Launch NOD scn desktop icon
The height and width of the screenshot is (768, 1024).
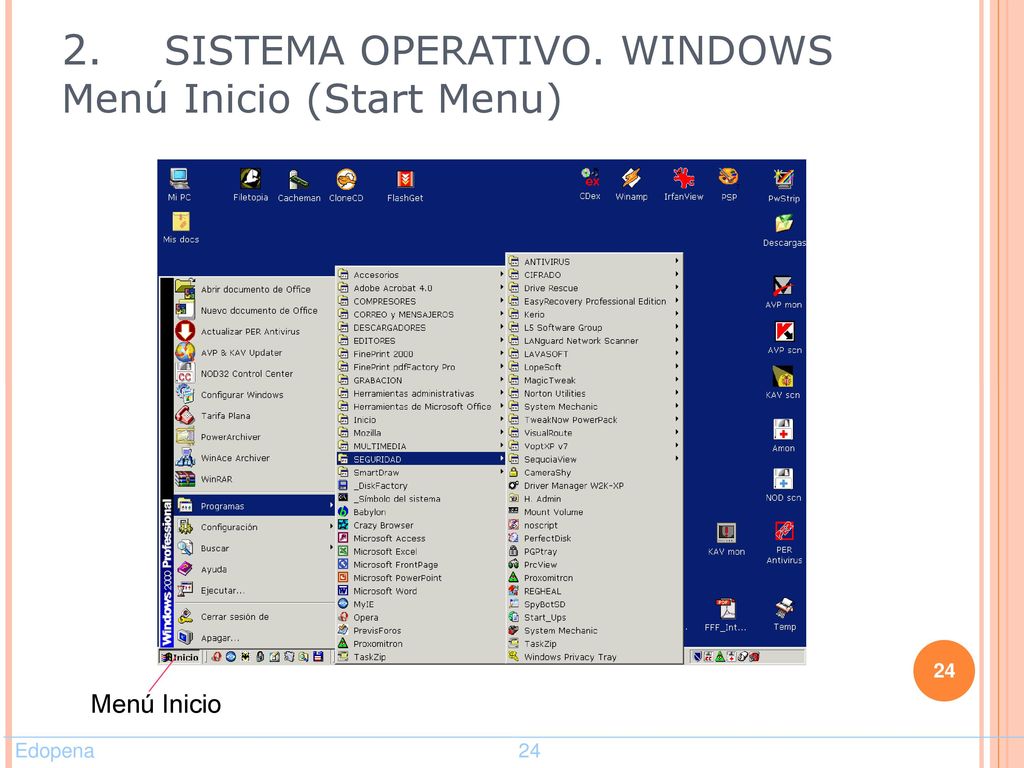(x=783, y=485)
